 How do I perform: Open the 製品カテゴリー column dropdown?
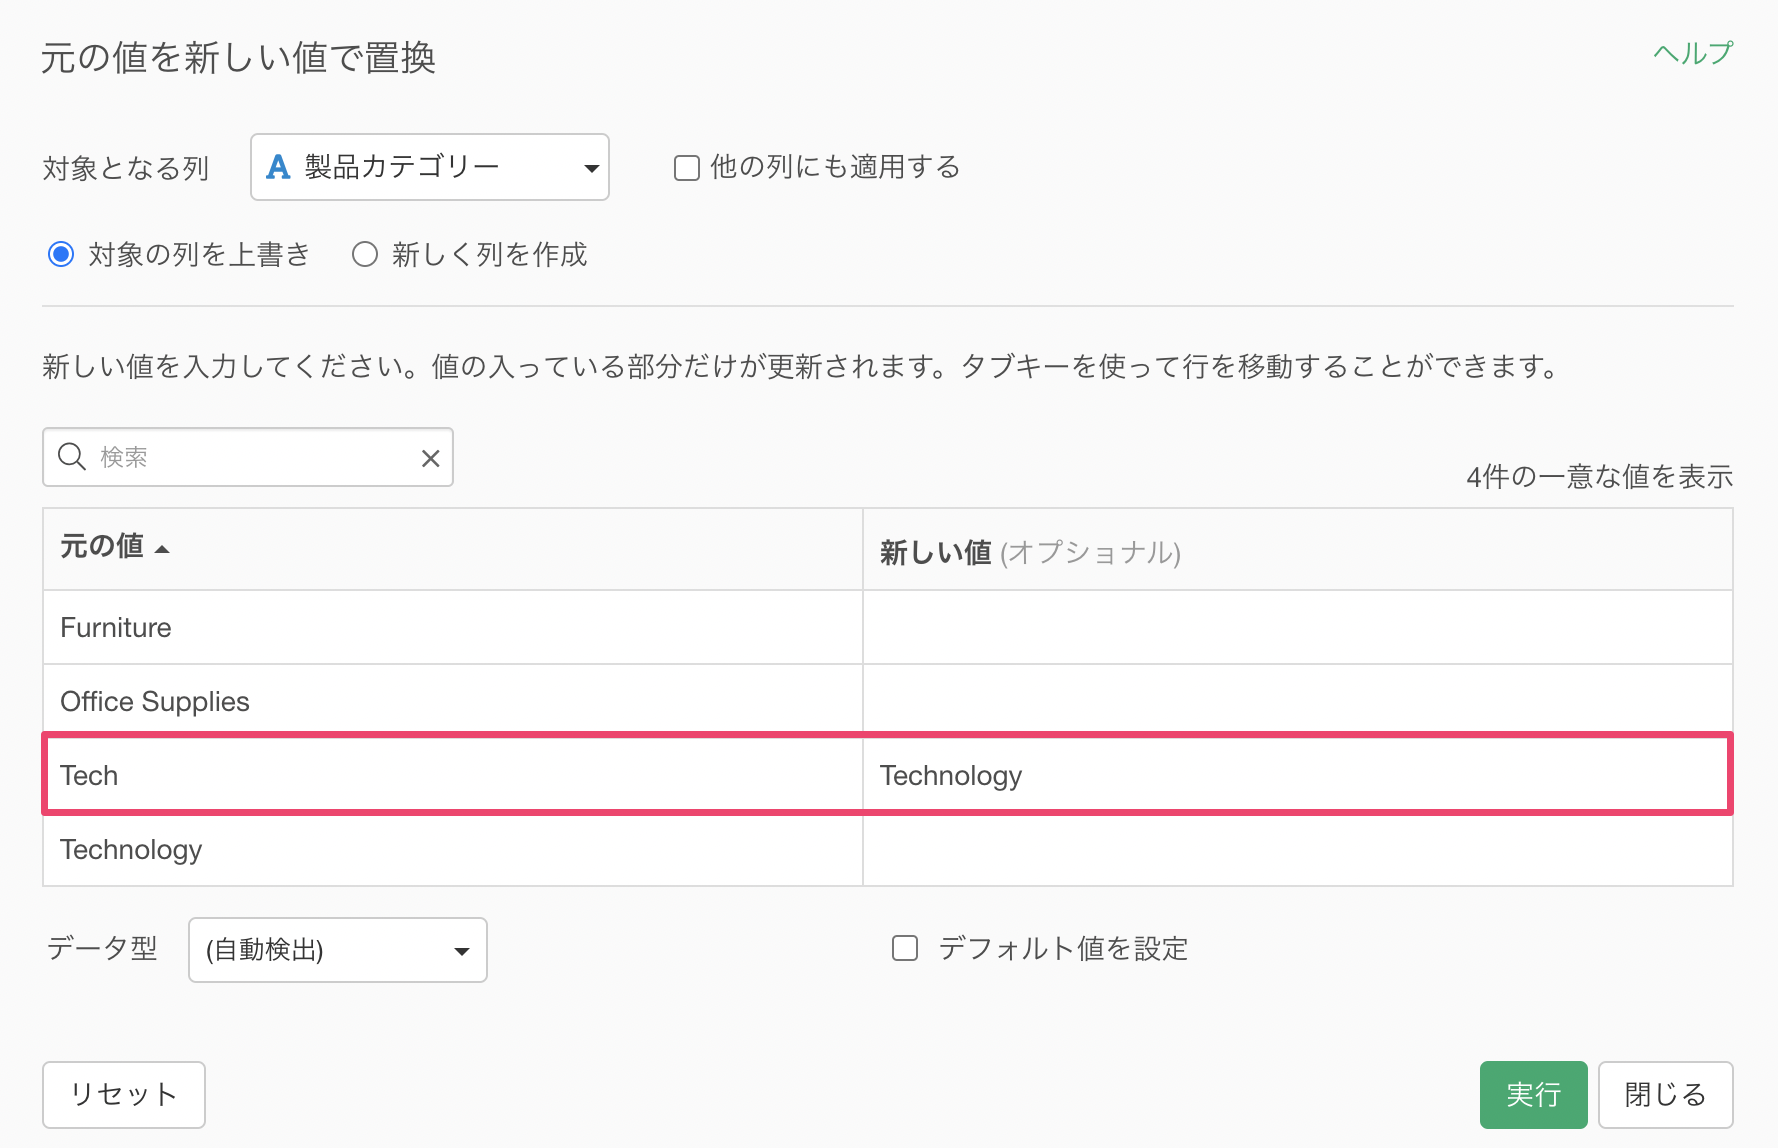430,167
